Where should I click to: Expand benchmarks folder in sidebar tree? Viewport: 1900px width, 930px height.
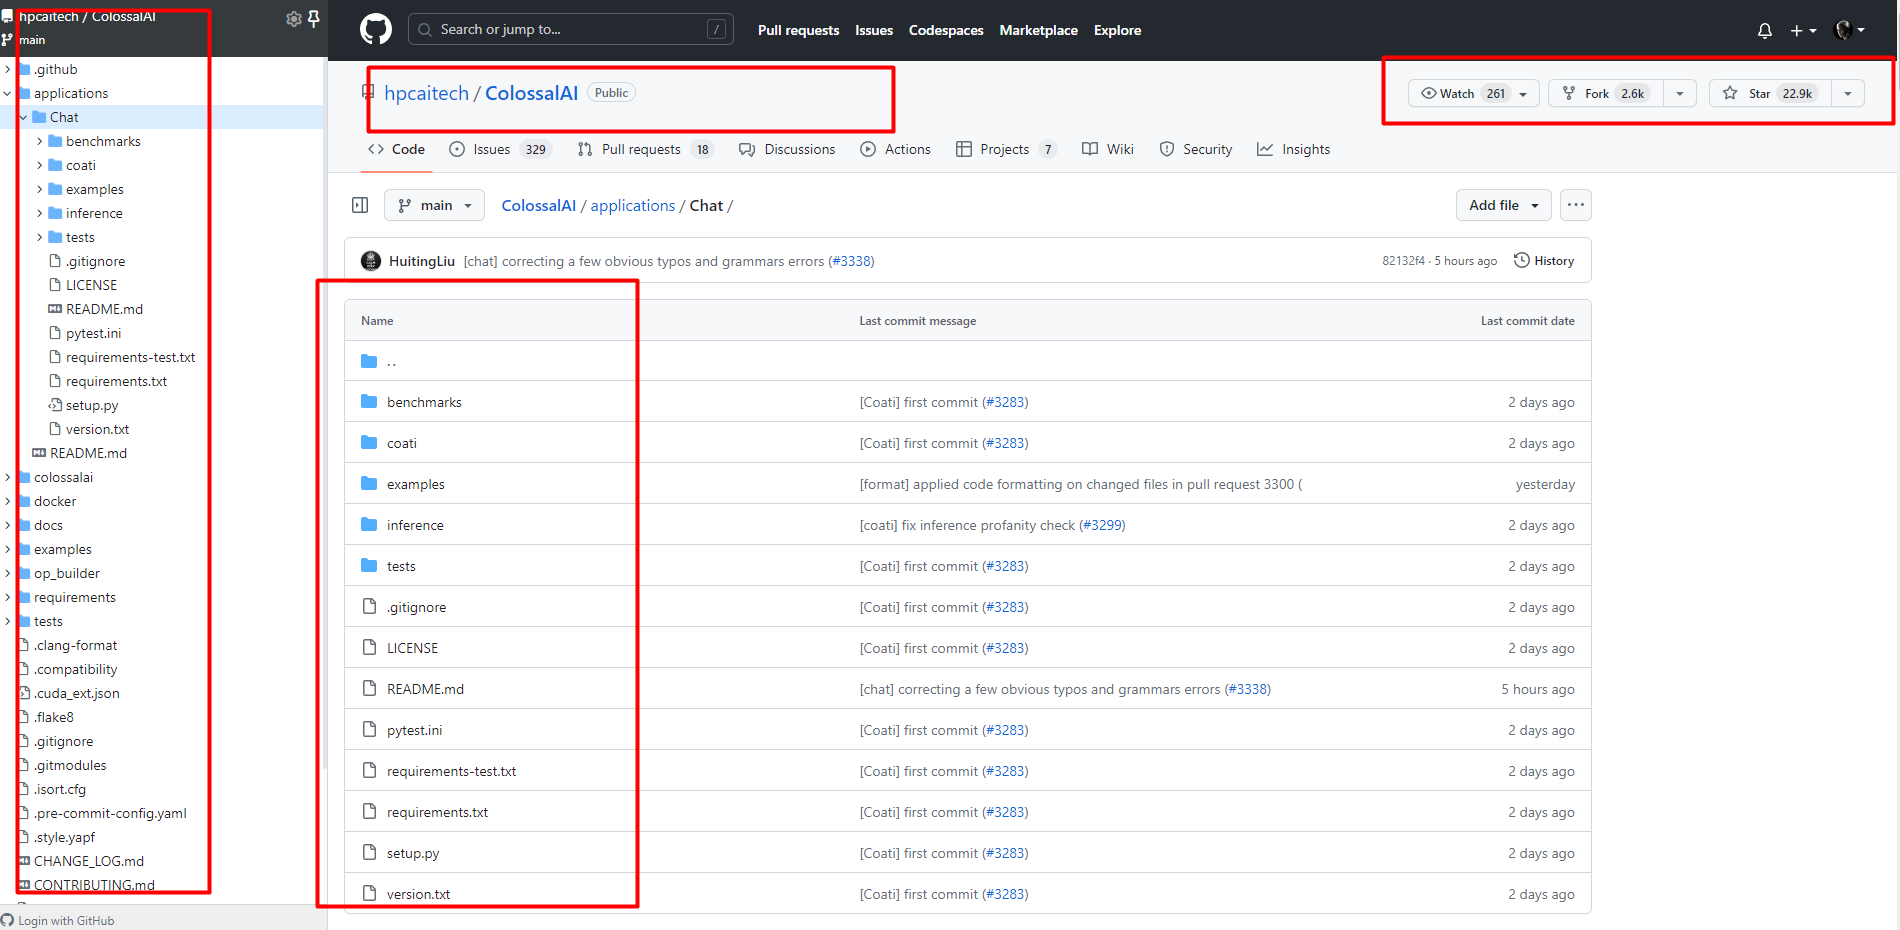(x=40, y=141)
